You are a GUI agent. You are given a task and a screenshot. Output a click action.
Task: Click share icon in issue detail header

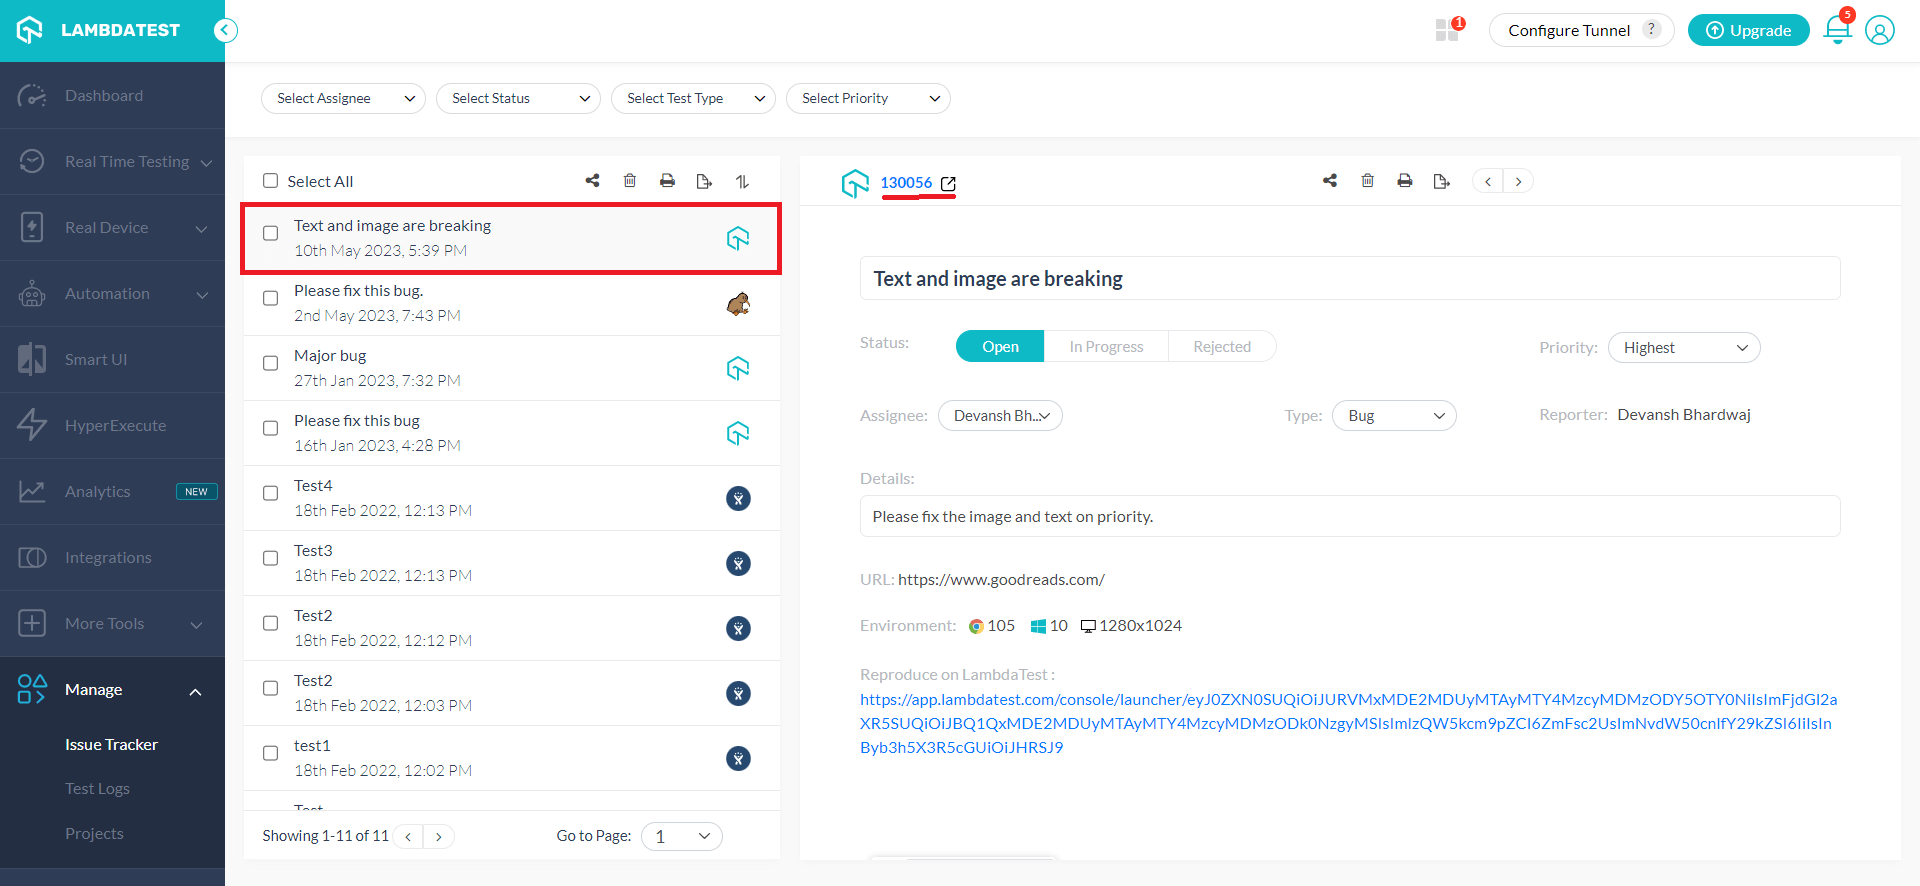pos(1330,181)
